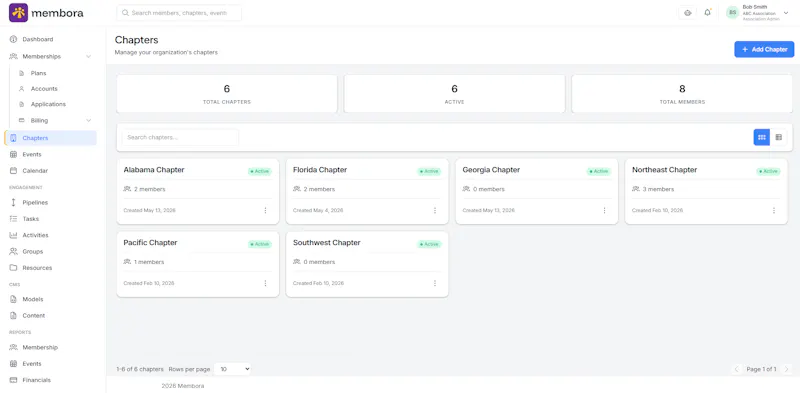This screenshot has width=800, height=393.
Task: Switch to grid view
Action: [762, 137]
